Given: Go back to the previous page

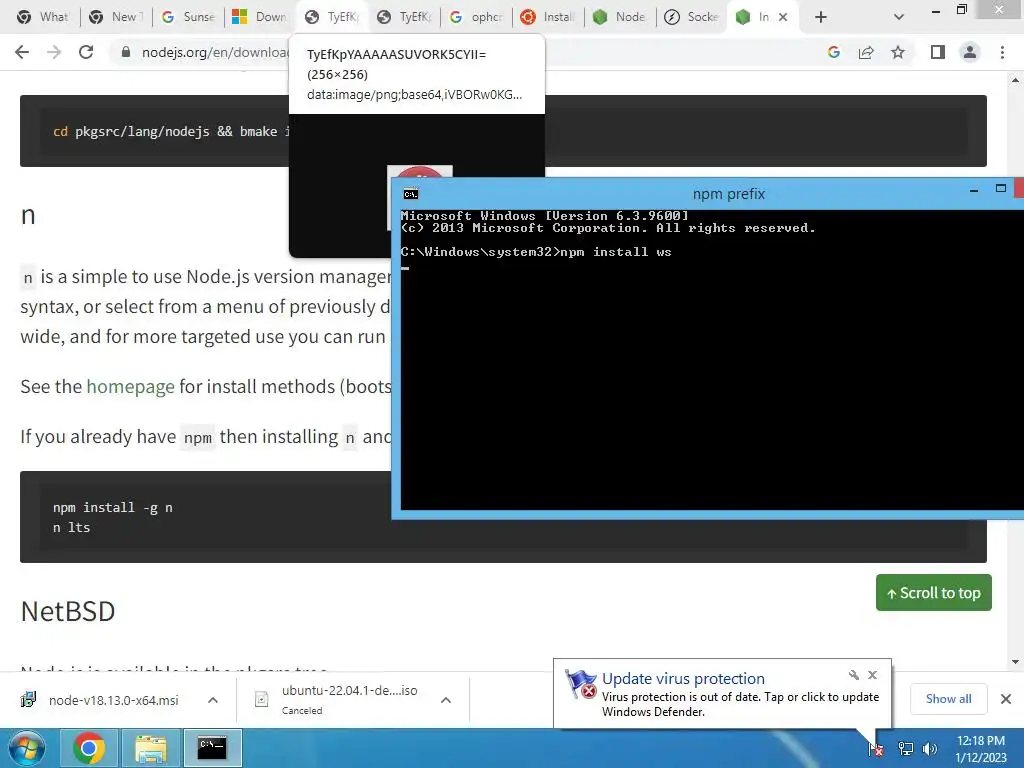Looking at the screenshot, I should pos(22,52).
